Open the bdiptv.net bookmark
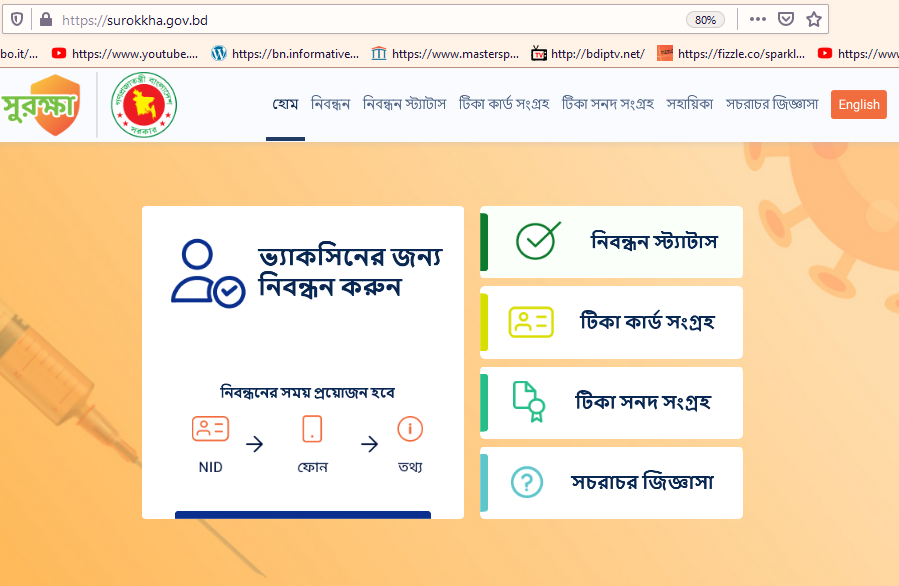 click(588, 54)
